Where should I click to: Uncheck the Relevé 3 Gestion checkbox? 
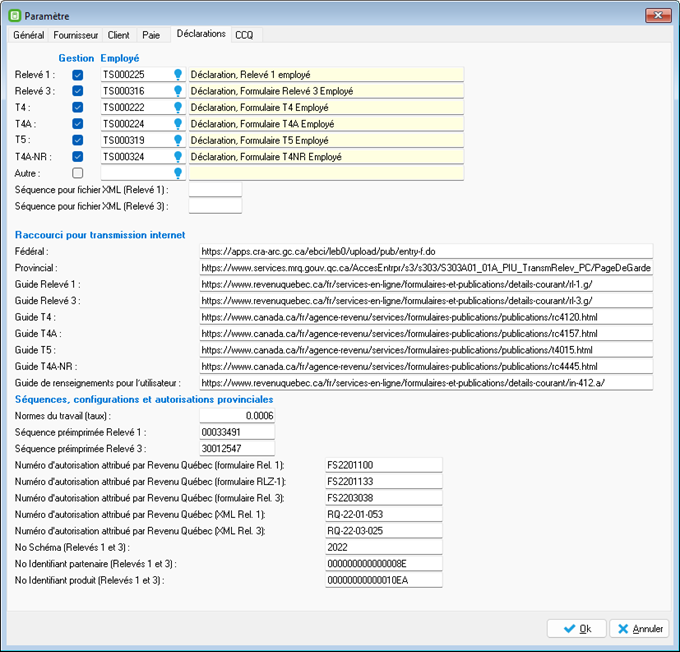(x=78, y=91)
